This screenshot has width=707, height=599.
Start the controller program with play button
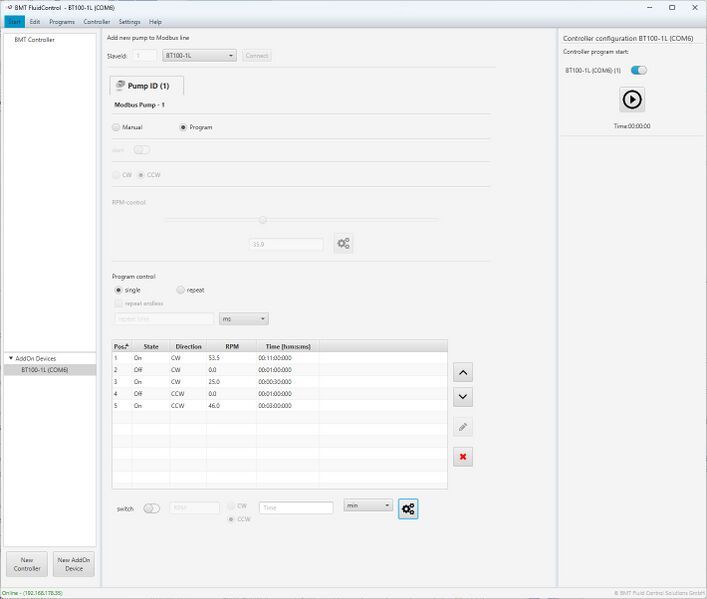tap(632, 99)
